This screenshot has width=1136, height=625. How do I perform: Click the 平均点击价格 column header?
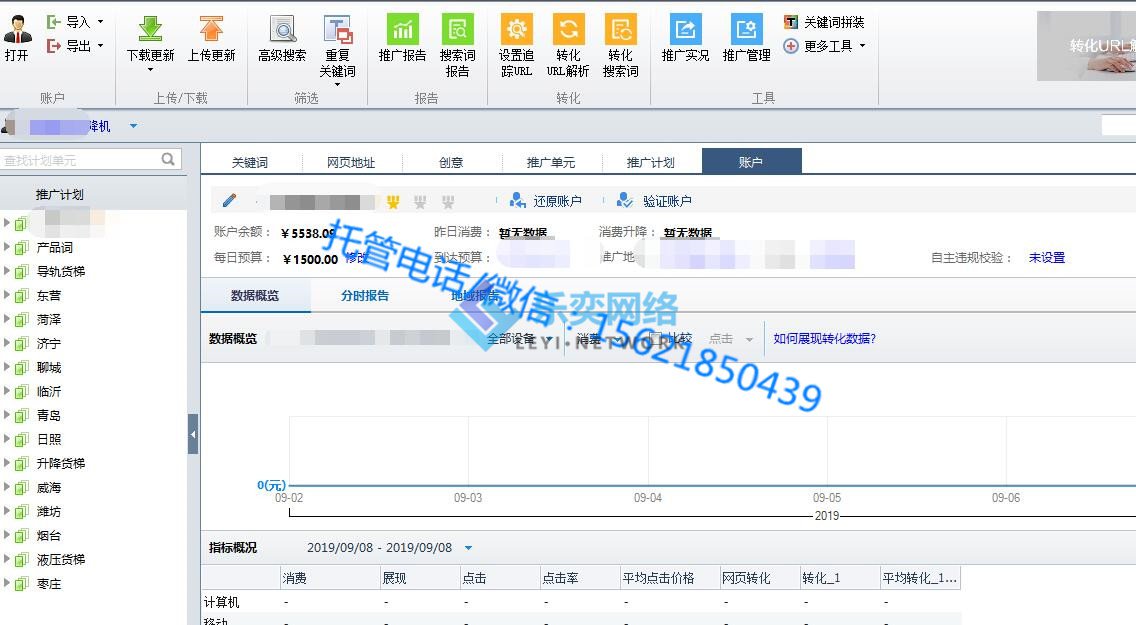[669, 578]
